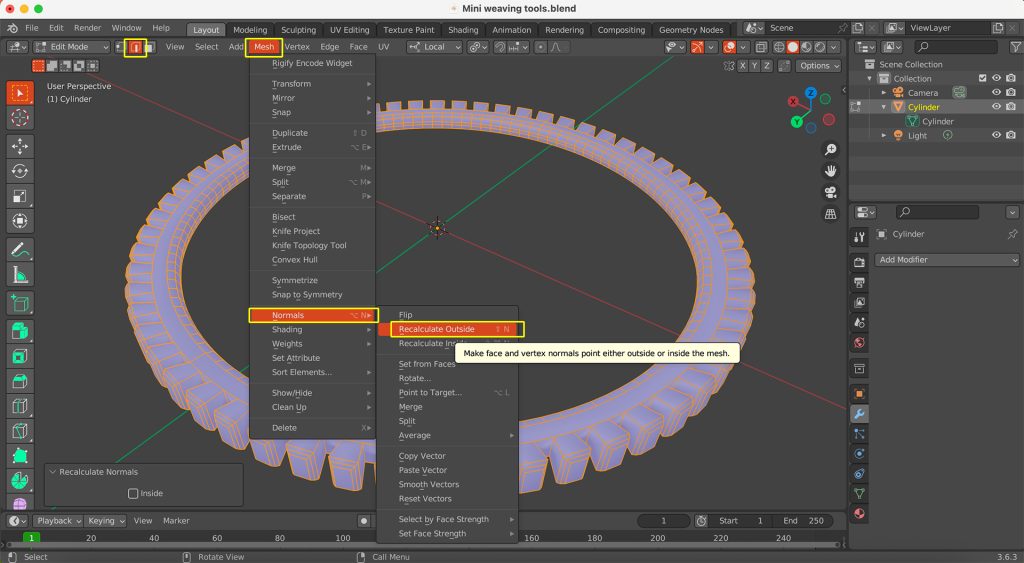Viewport: 1024px width, 563px height.
Task: Toggle X axis mirror button
Action: click(743, 66)
